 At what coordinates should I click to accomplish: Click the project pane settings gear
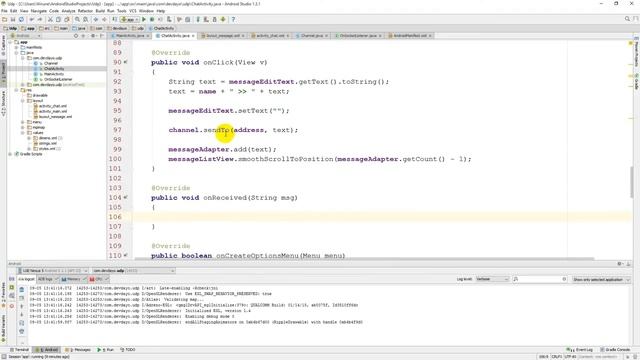[x=93, y=36]
